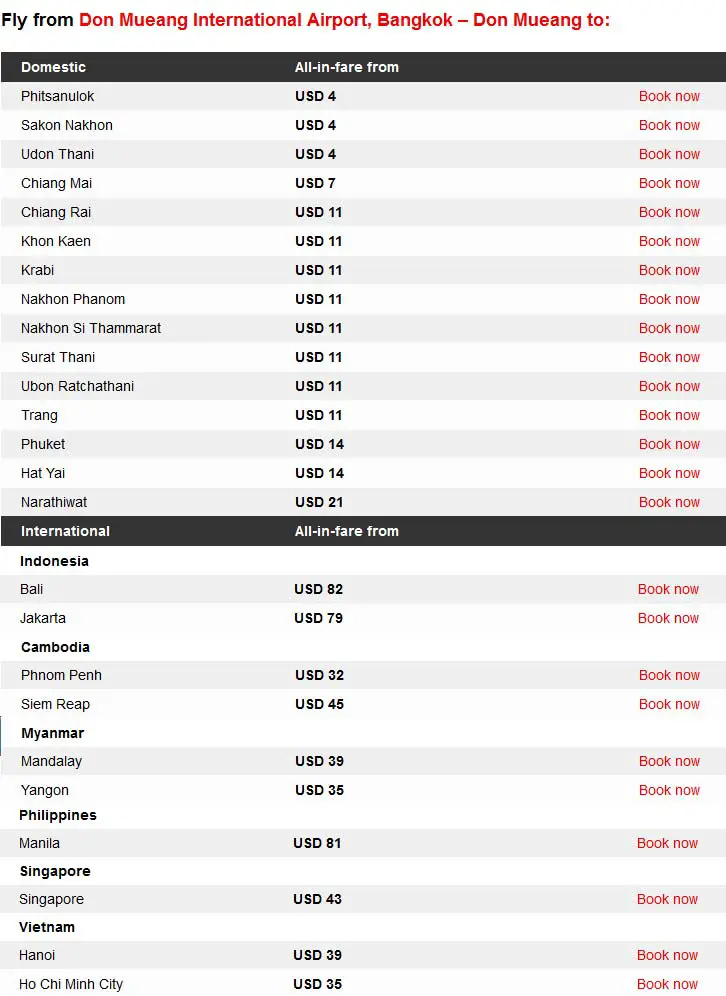The width and height of the screenshot is (726, 996).
Task: Click Book now for Udon Thani
Action: [x=669, y=155]
